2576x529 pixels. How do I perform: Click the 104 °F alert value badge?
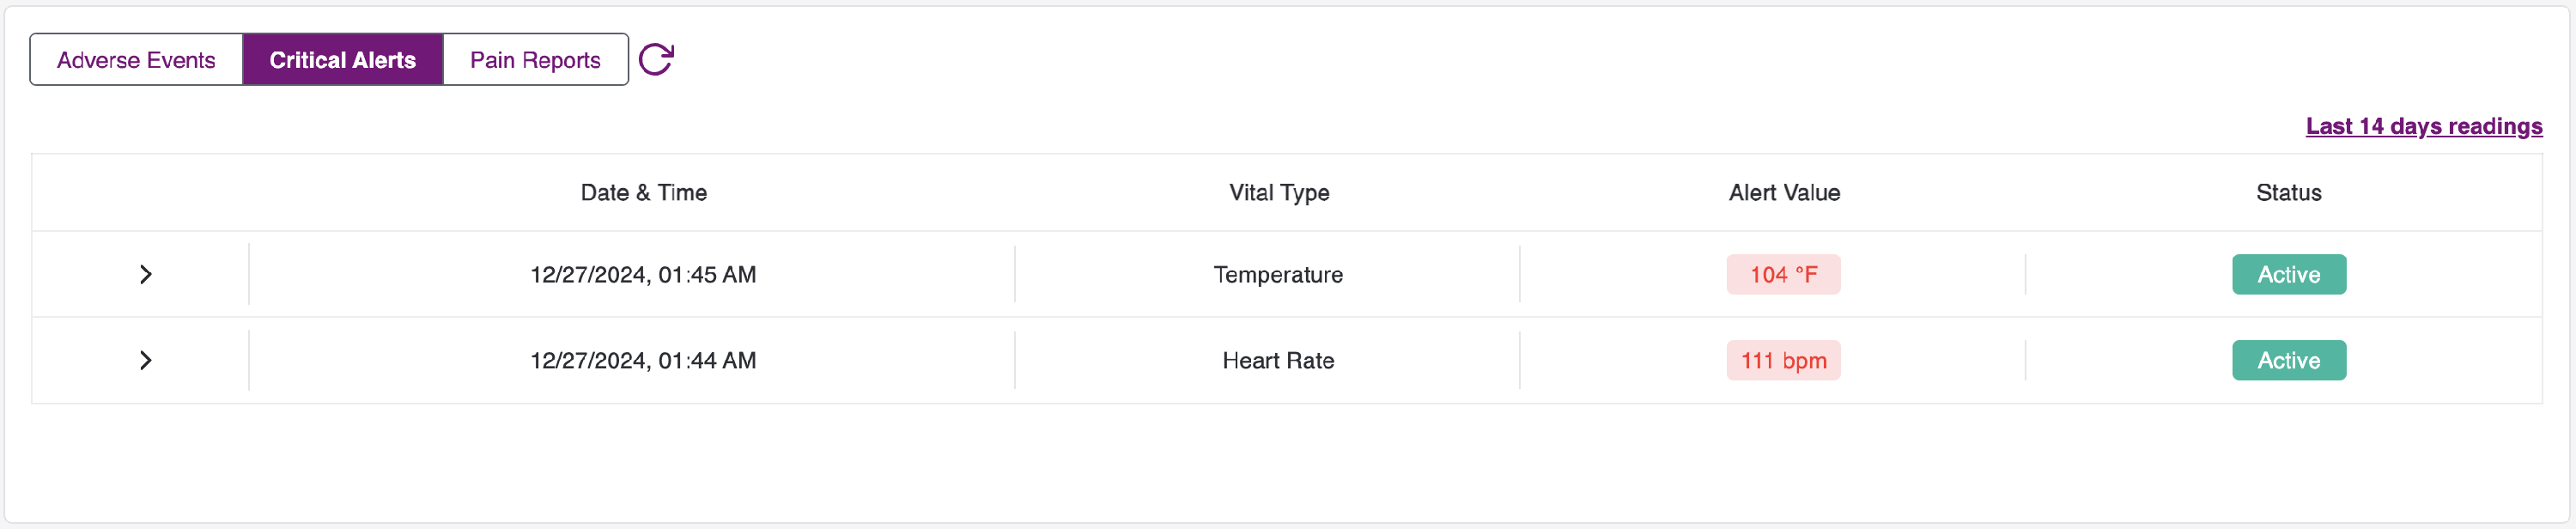[1783, 274]
